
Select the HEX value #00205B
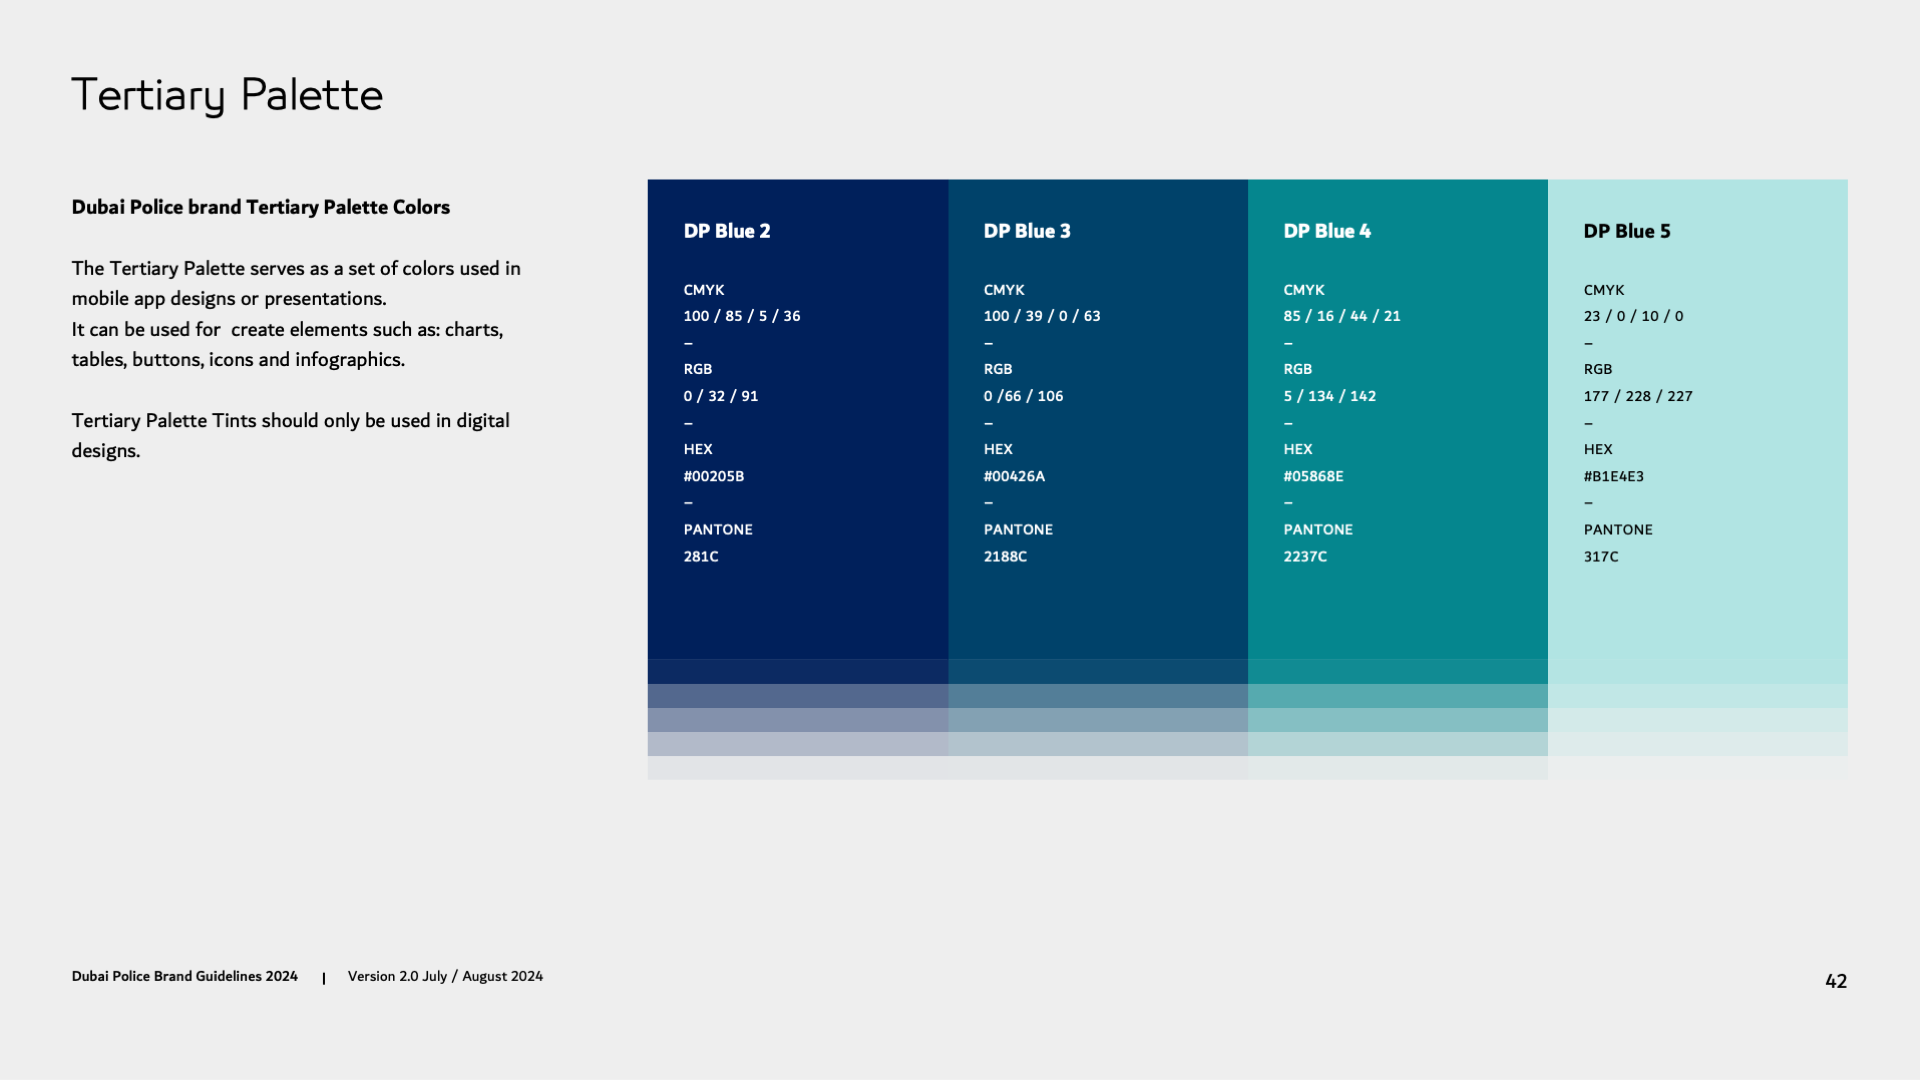coord(713,476)
